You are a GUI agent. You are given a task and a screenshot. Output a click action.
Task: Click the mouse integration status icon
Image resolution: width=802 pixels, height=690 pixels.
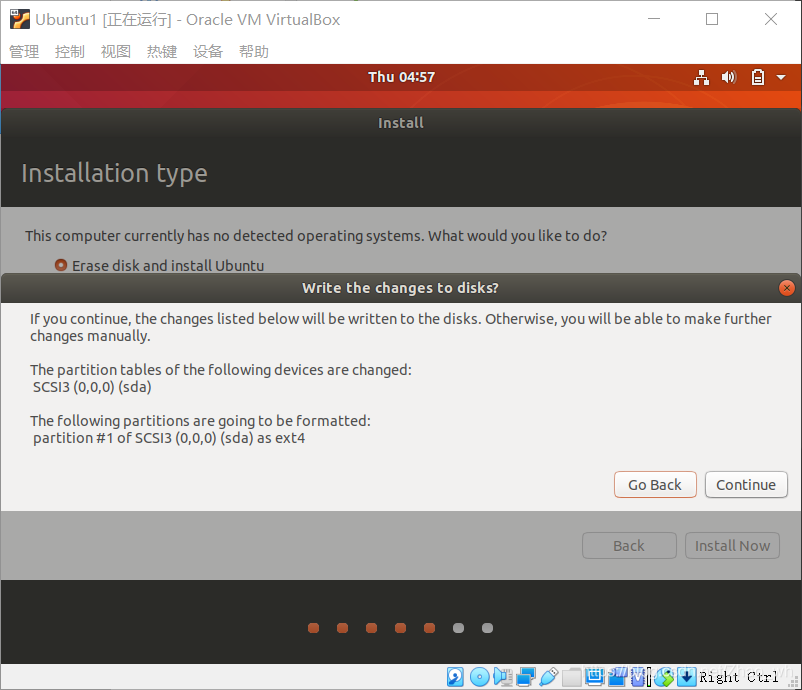pos(664,677)
